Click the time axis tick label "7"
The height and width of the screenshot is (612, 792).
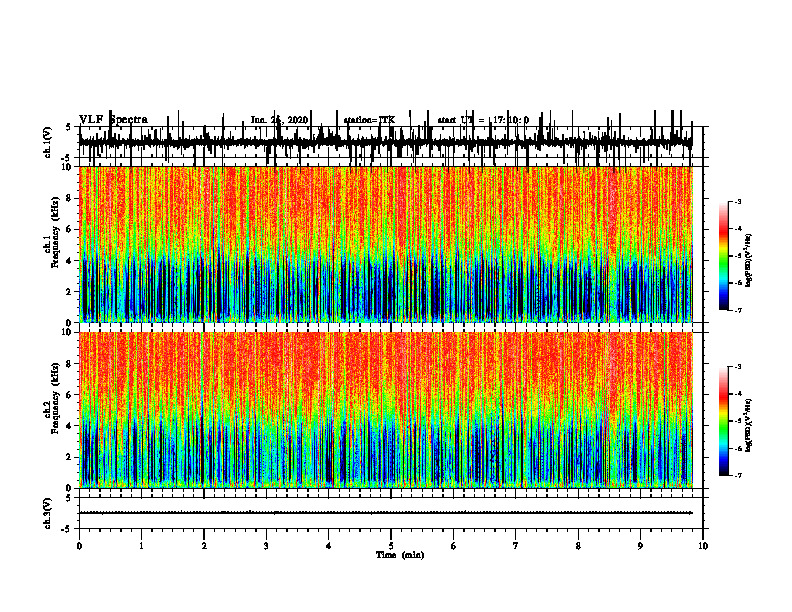pyautogui.click(x=516, y=546)
